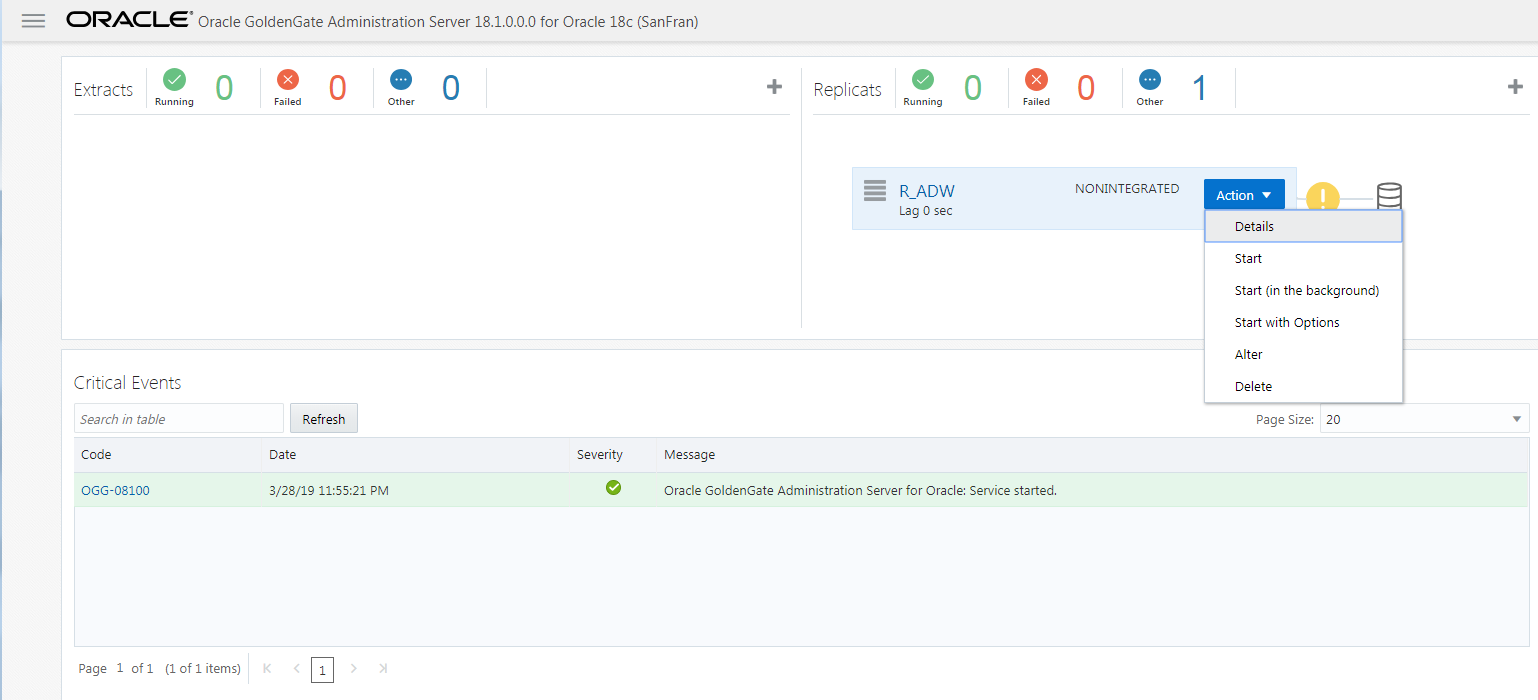This screenshot has width=1538, height=700.
Task: Click the database icon next to R_ADW
Action: [x=1389, y=195]
